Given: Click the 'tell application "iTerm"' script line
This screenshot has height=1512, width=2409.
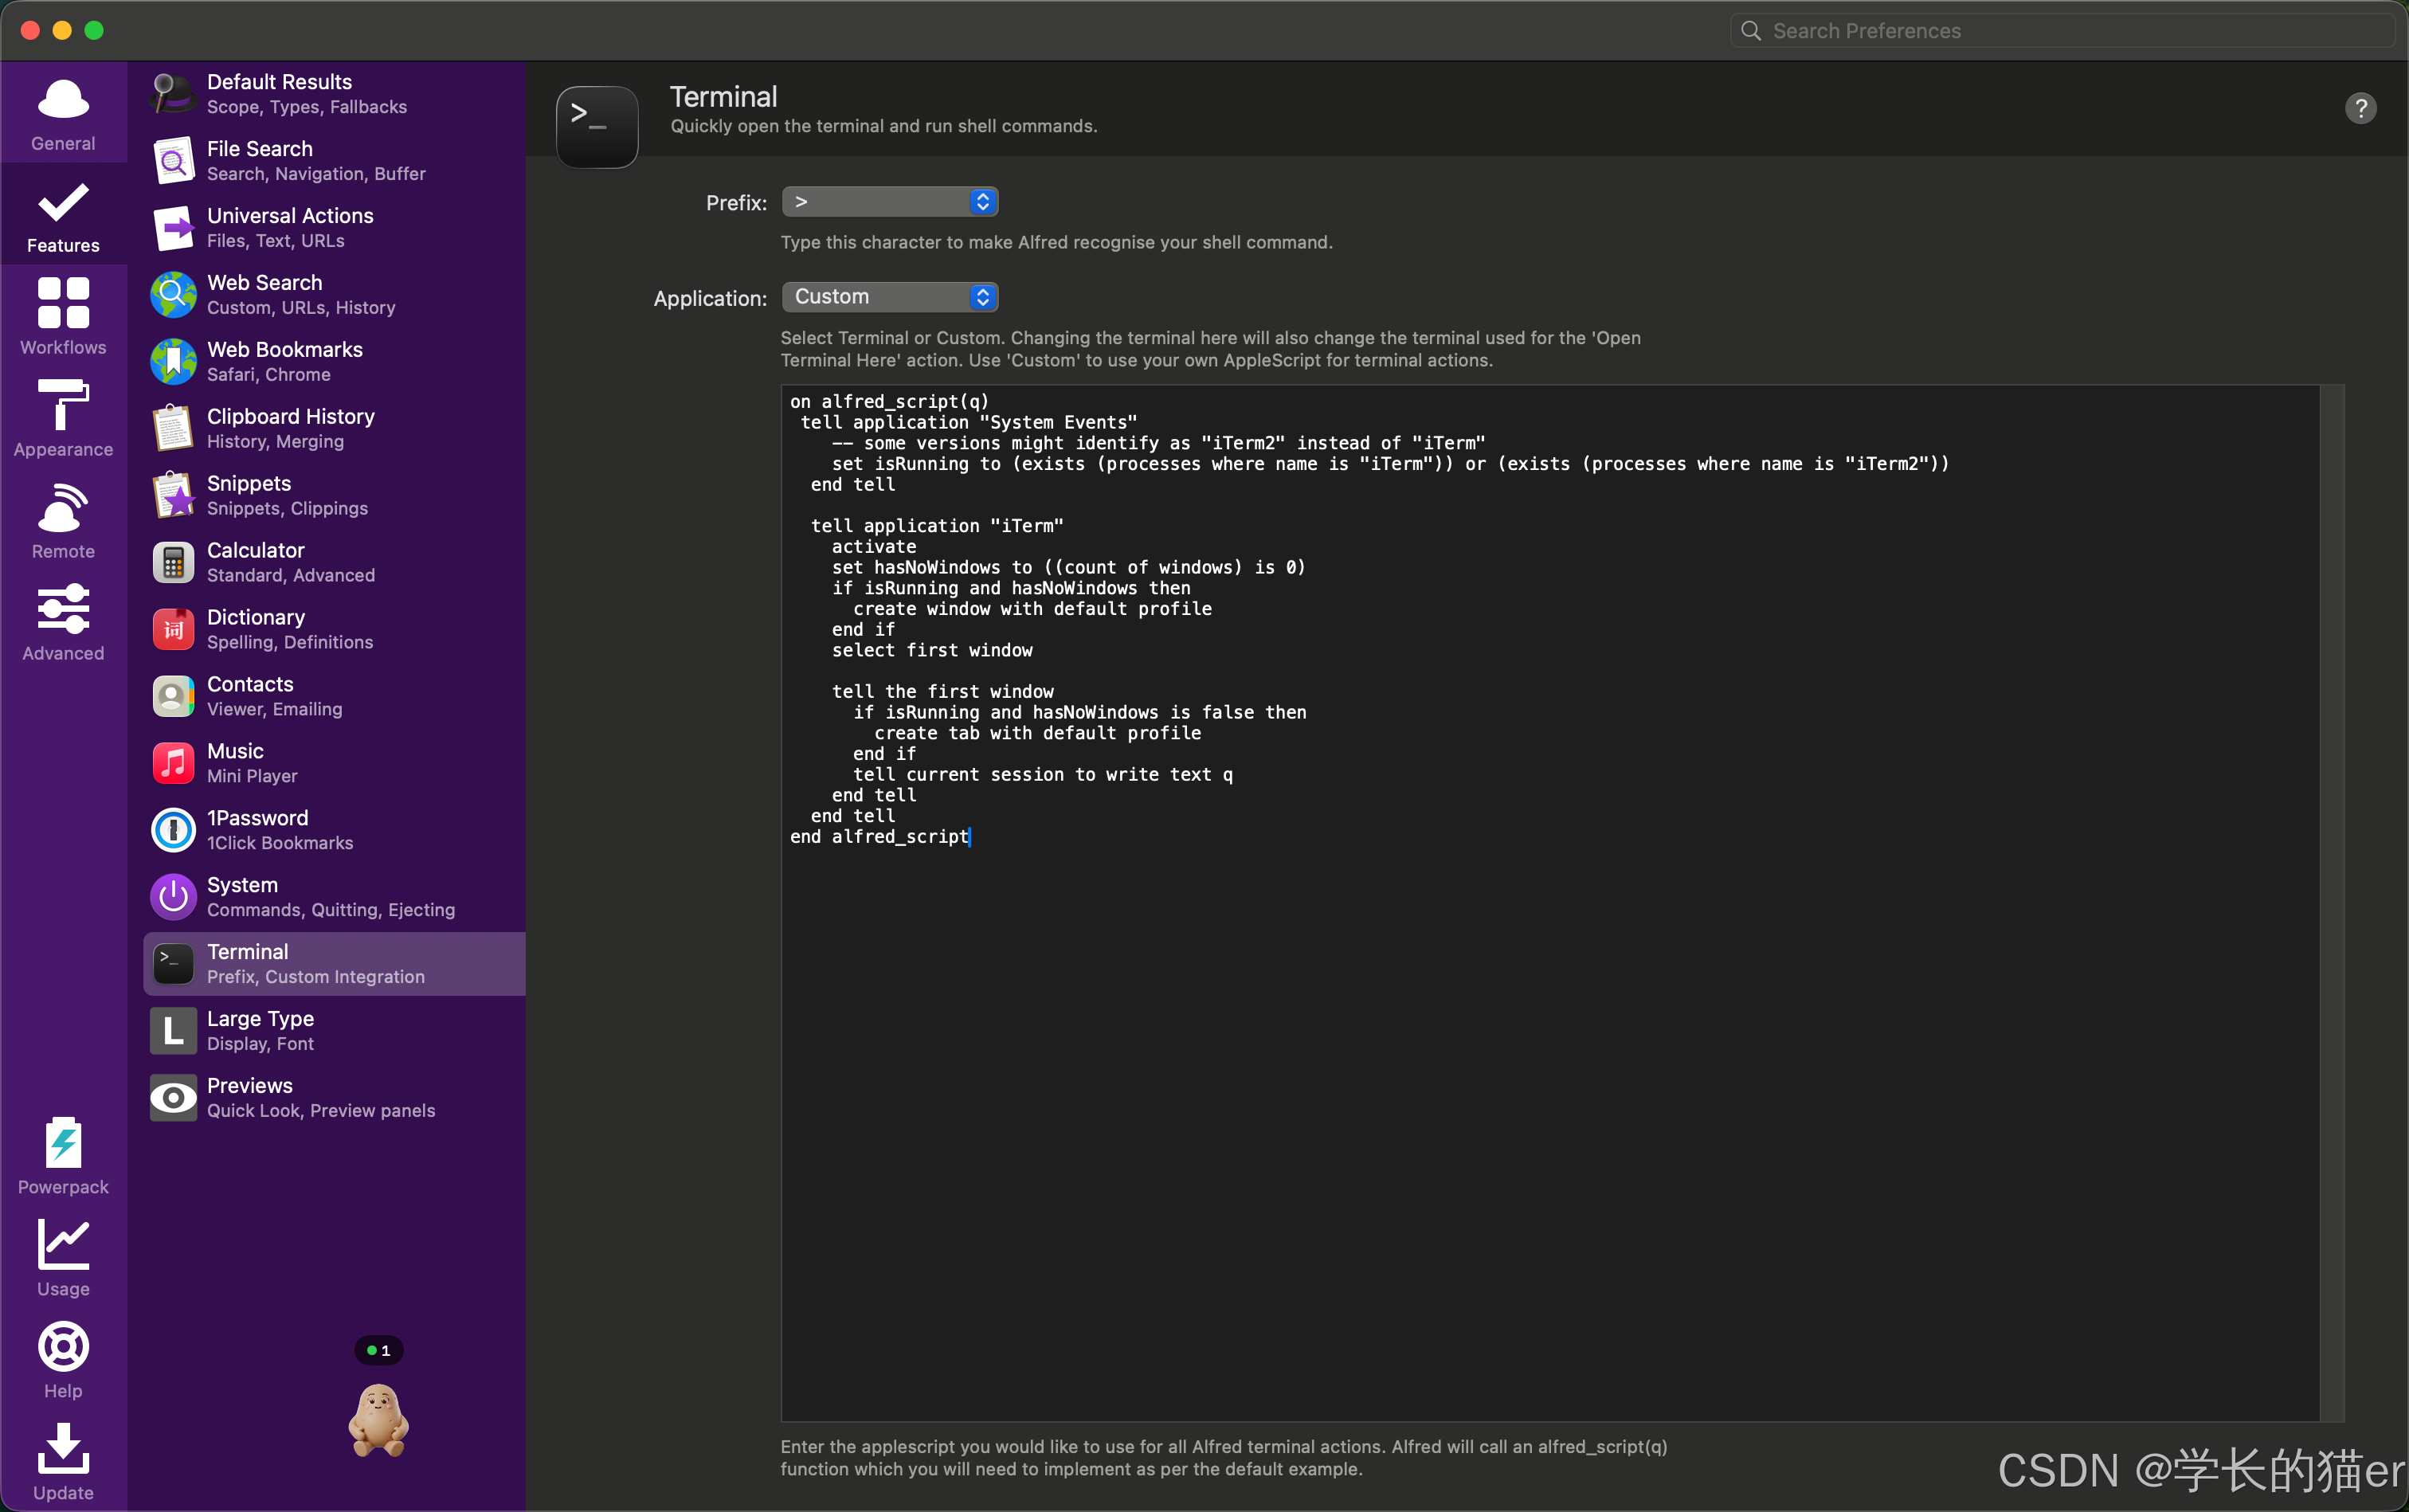Looking at the screenshot, I should click(937, 526).
